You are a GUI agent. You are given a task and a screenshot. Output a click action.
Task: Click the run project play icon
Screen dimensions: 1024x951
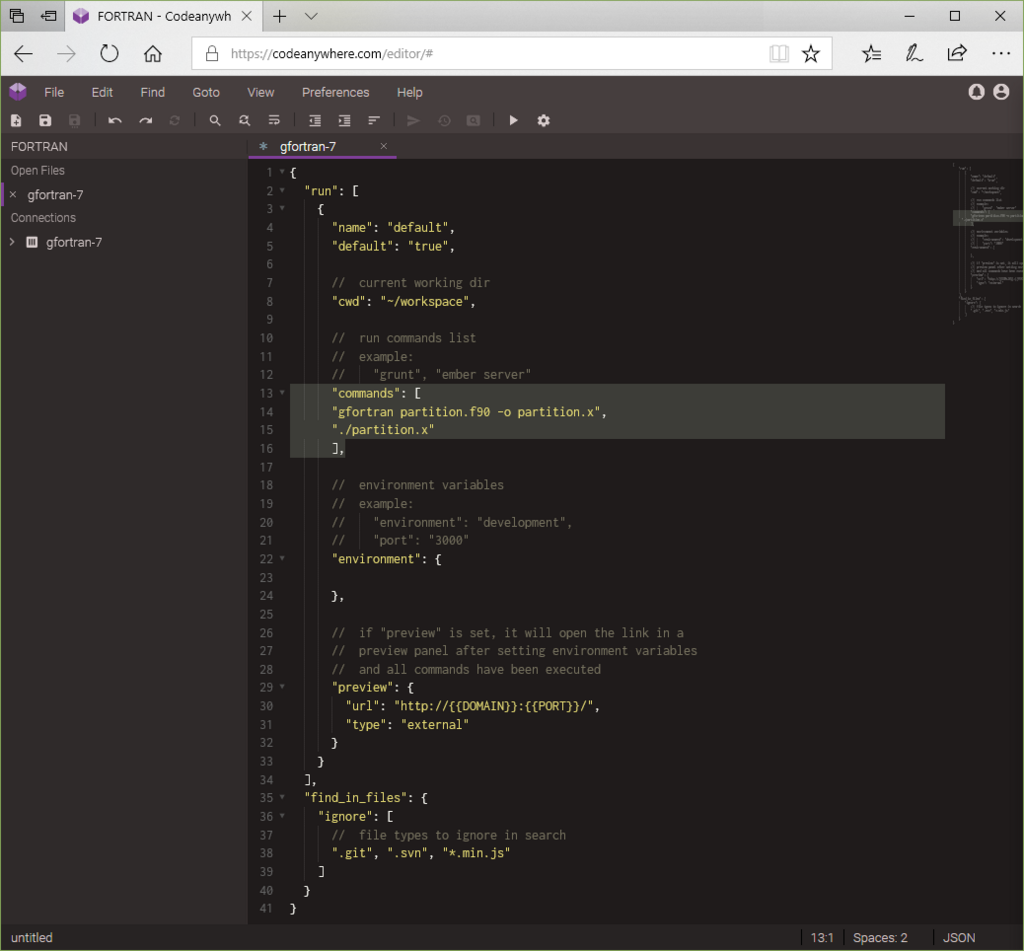click(513, 120)
